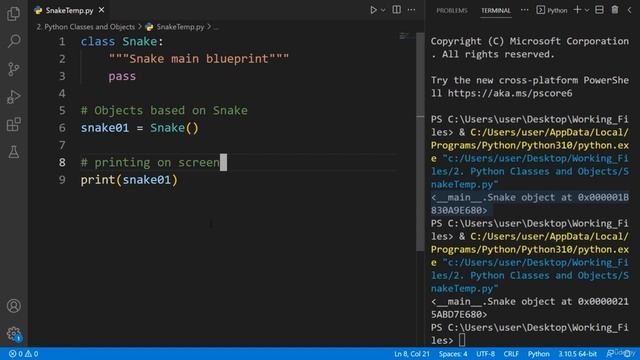Show more panel tabs ellipsis

pyautogui.click(x=524, y=10)
